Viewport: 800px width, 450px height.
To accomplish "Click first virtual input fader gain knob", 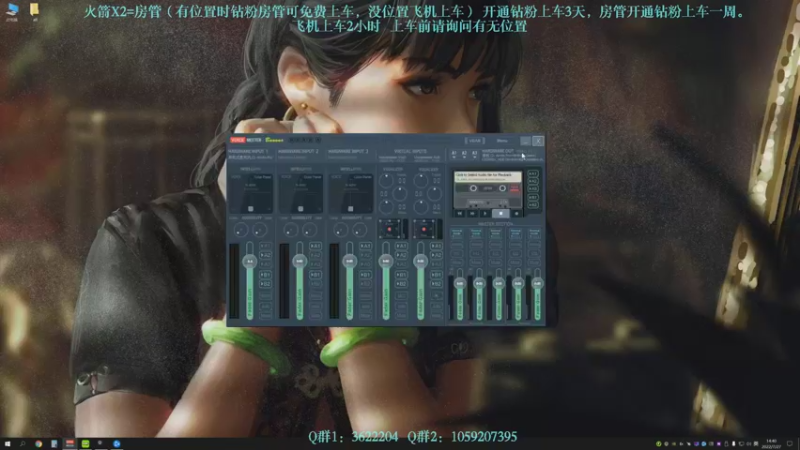I will (x=386, y=261).
